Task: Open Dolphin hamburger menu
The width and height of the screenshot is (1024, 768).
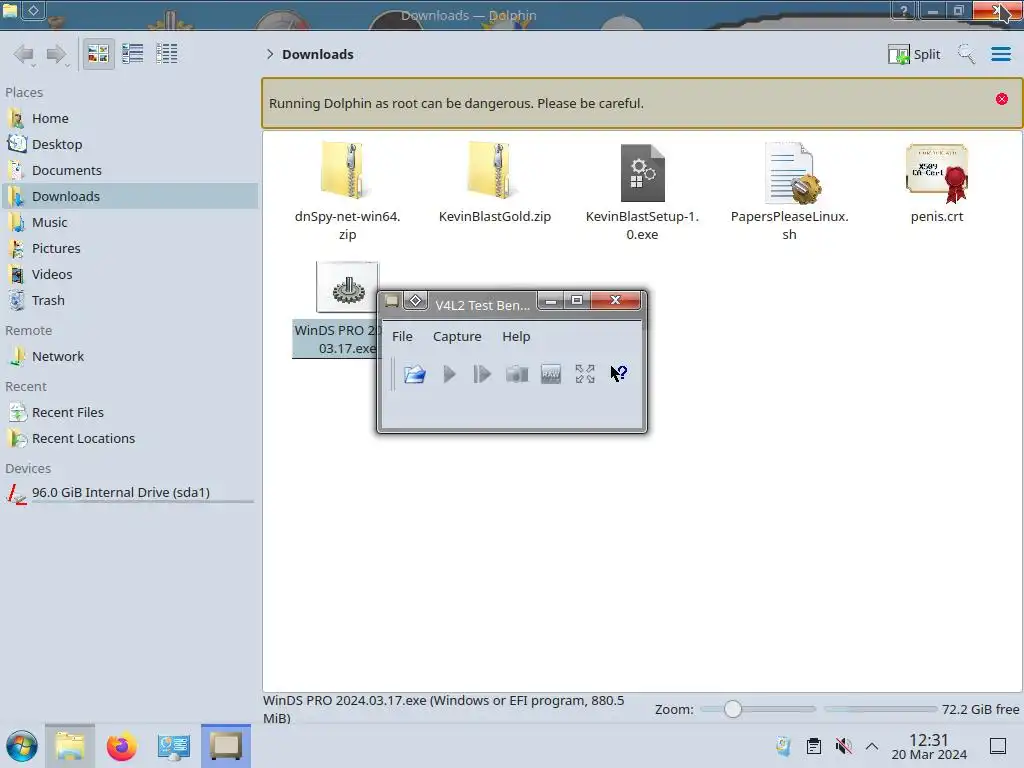Action: point(1001,54)
